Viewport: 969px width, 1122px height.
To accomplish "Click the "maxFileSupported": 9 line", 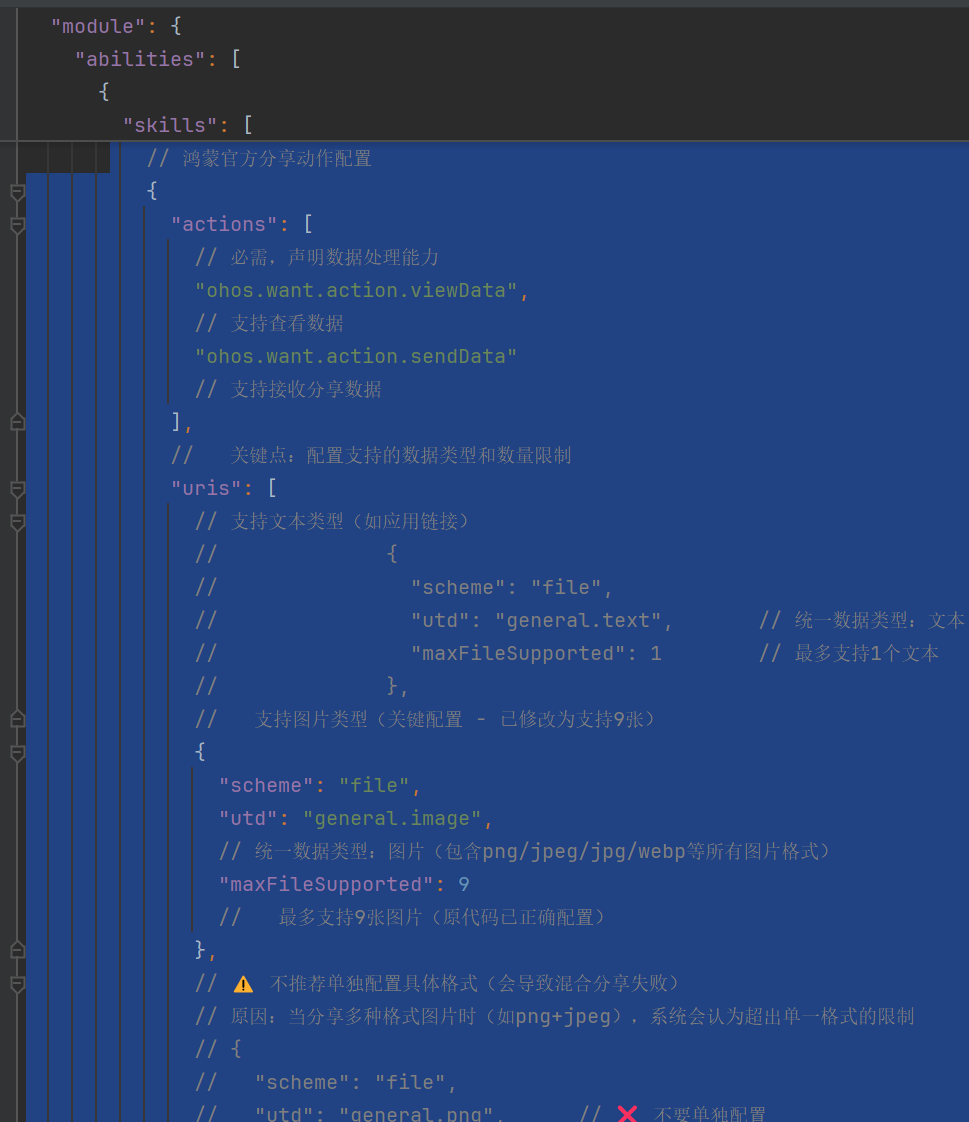I will point(344,884).
